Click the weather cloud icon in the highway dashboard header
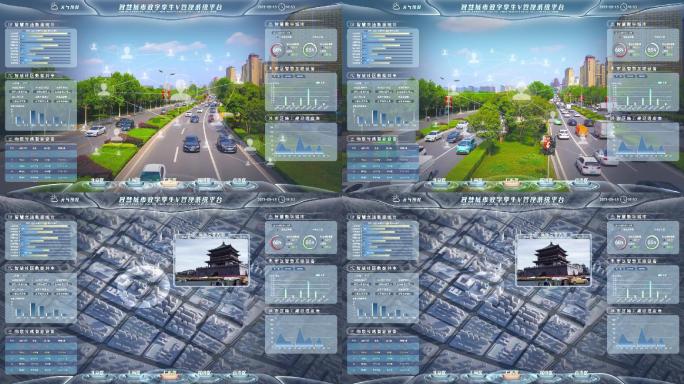 pos(55,7)
